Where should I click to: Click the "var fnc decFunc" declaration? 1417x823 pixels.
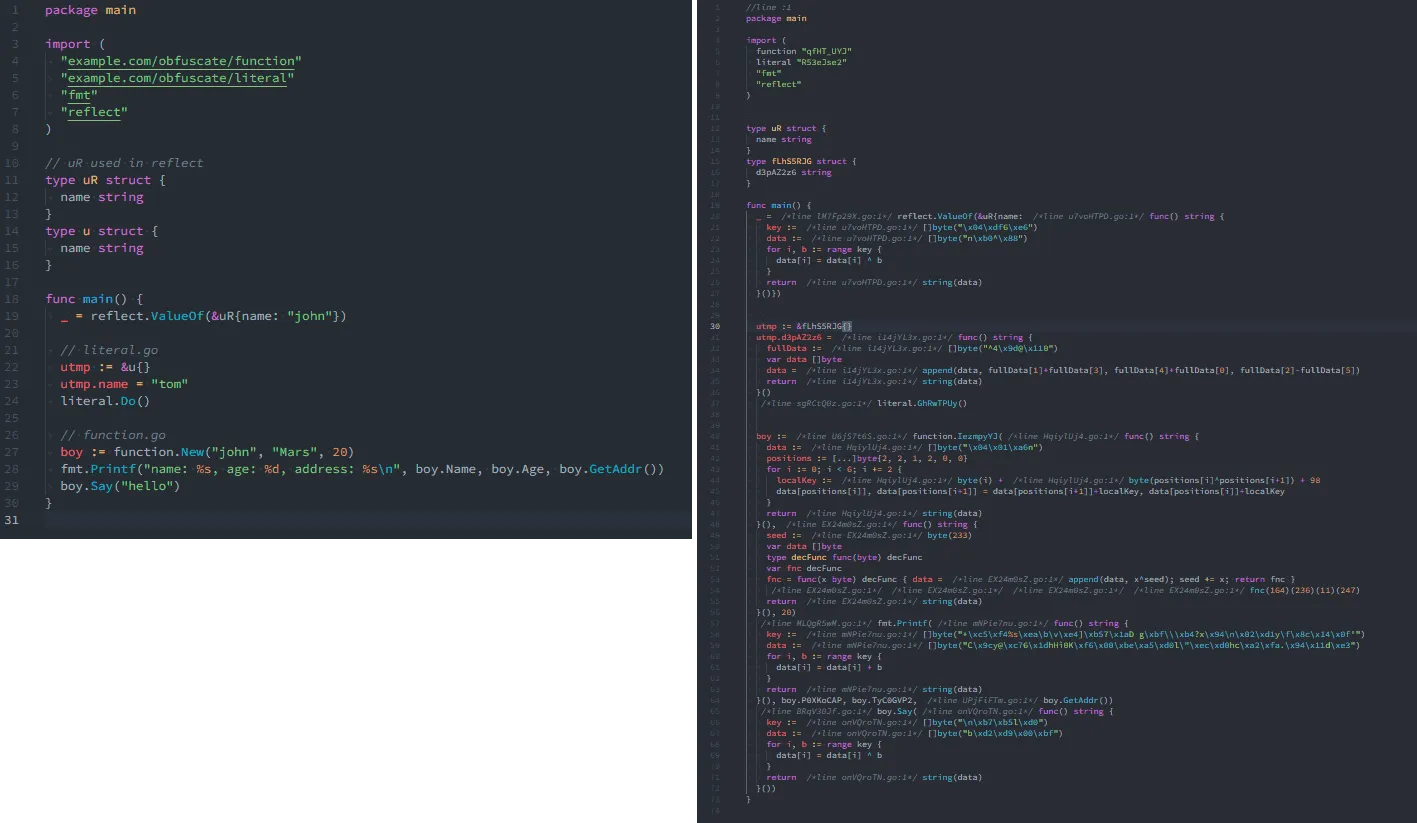[x=804, y=568]
